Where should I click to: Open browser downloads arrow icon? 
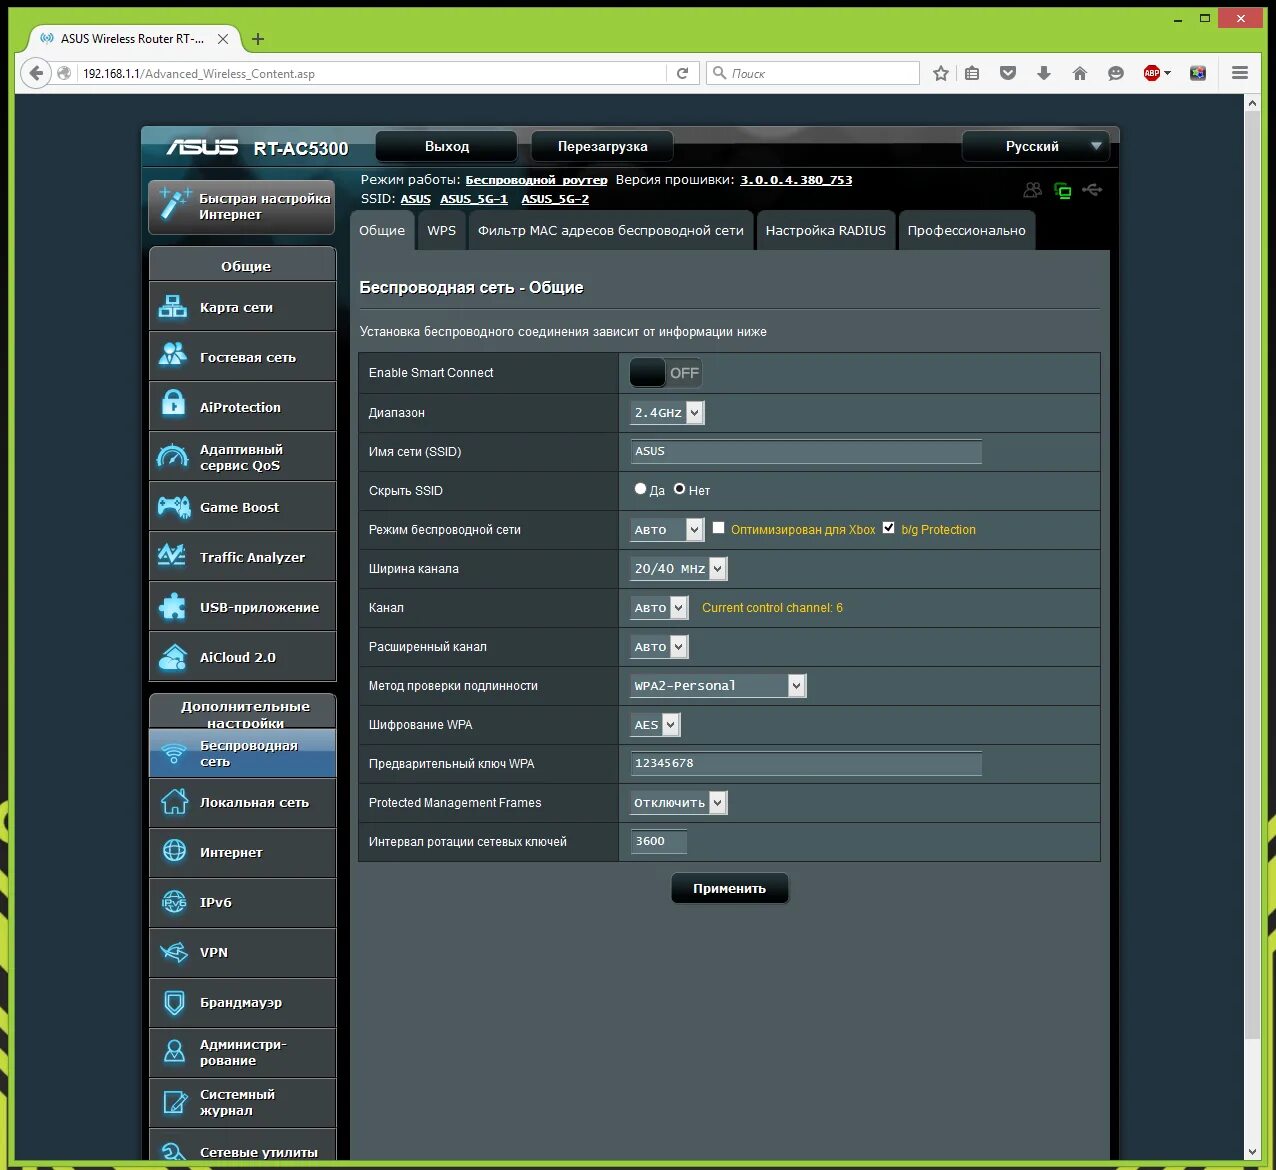pos(1044,73)
